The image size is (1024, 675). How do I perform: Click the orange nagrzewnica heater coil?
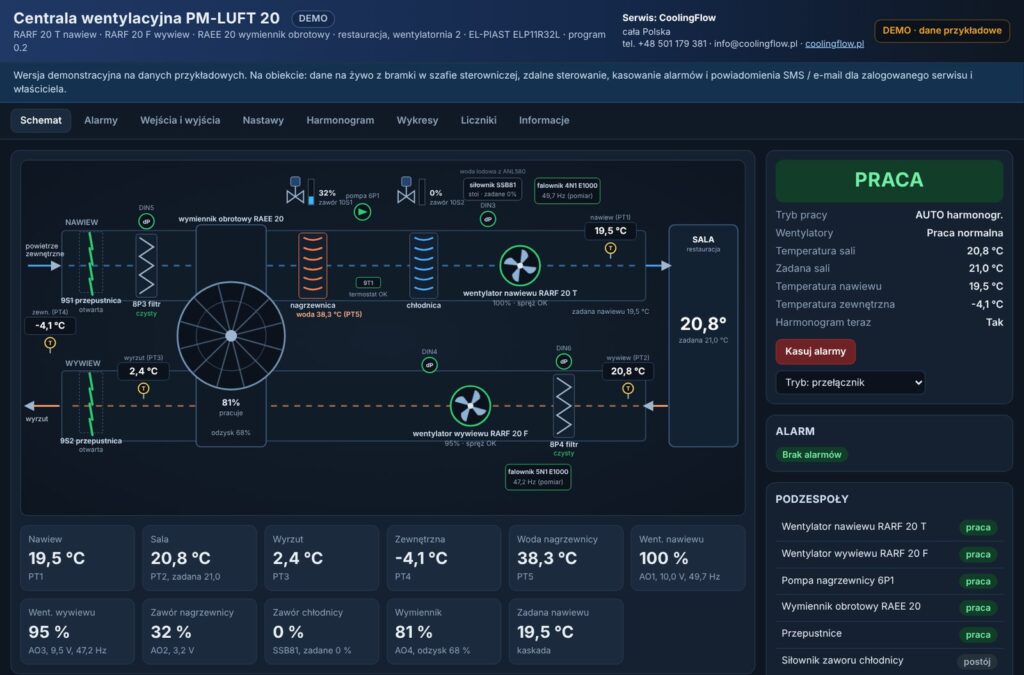(x=313, y=266)
